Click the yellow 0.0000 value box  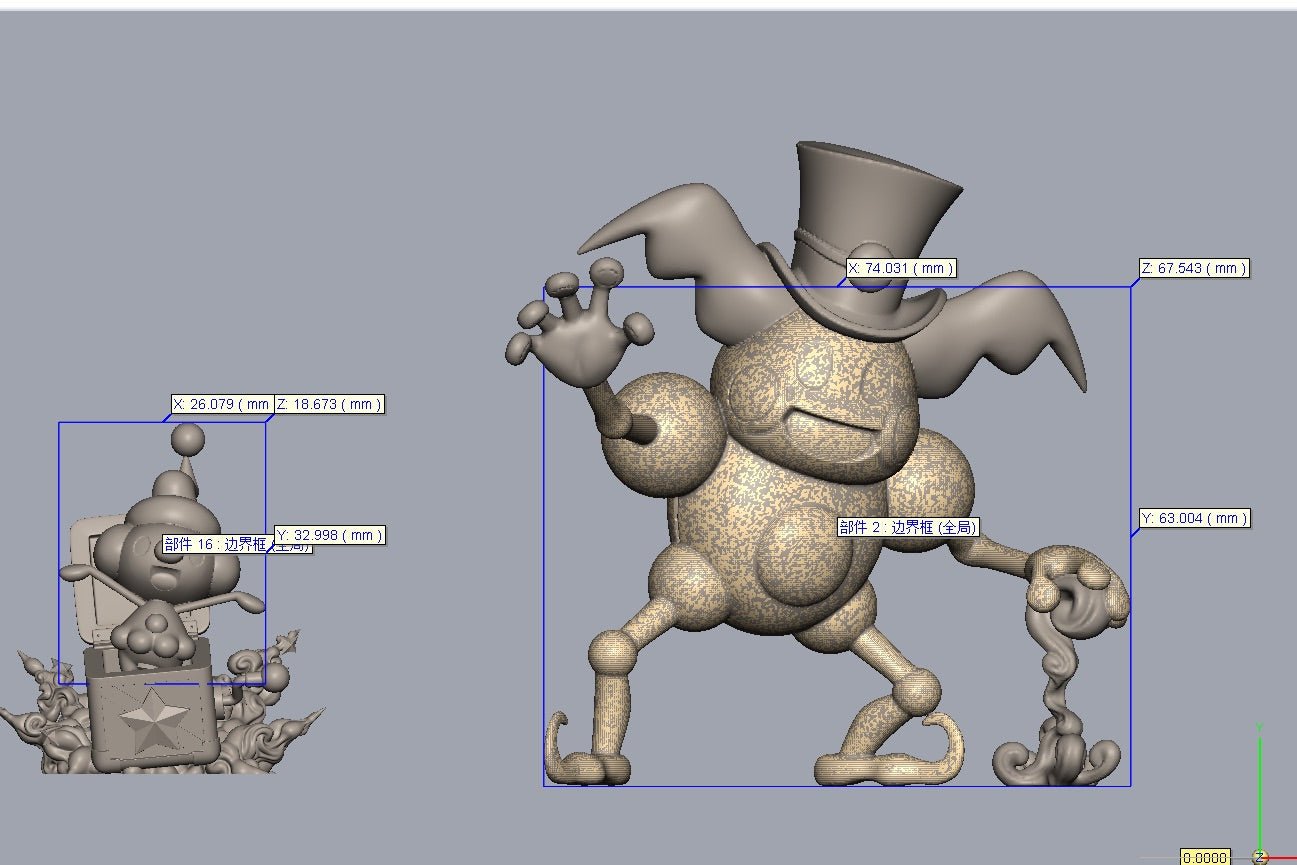click(x=1205, y=858)
